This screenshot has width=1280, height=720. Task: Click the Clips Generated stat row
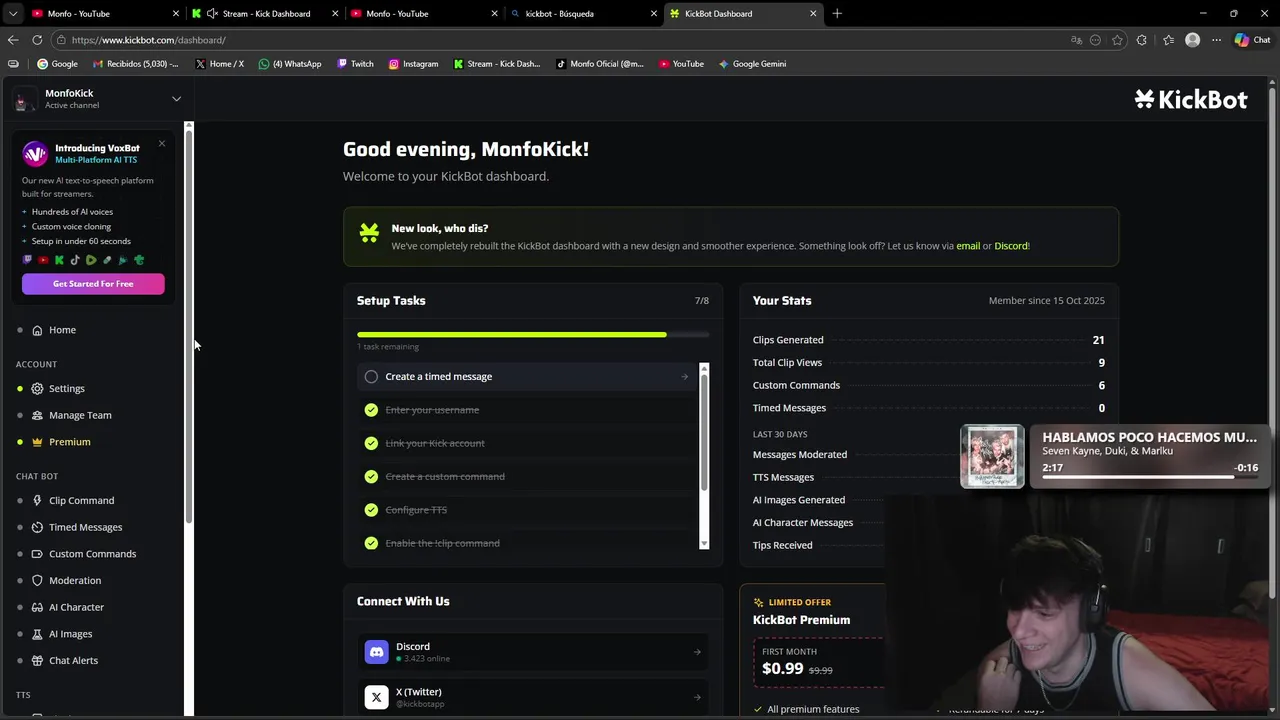click(x=928, y=340)
